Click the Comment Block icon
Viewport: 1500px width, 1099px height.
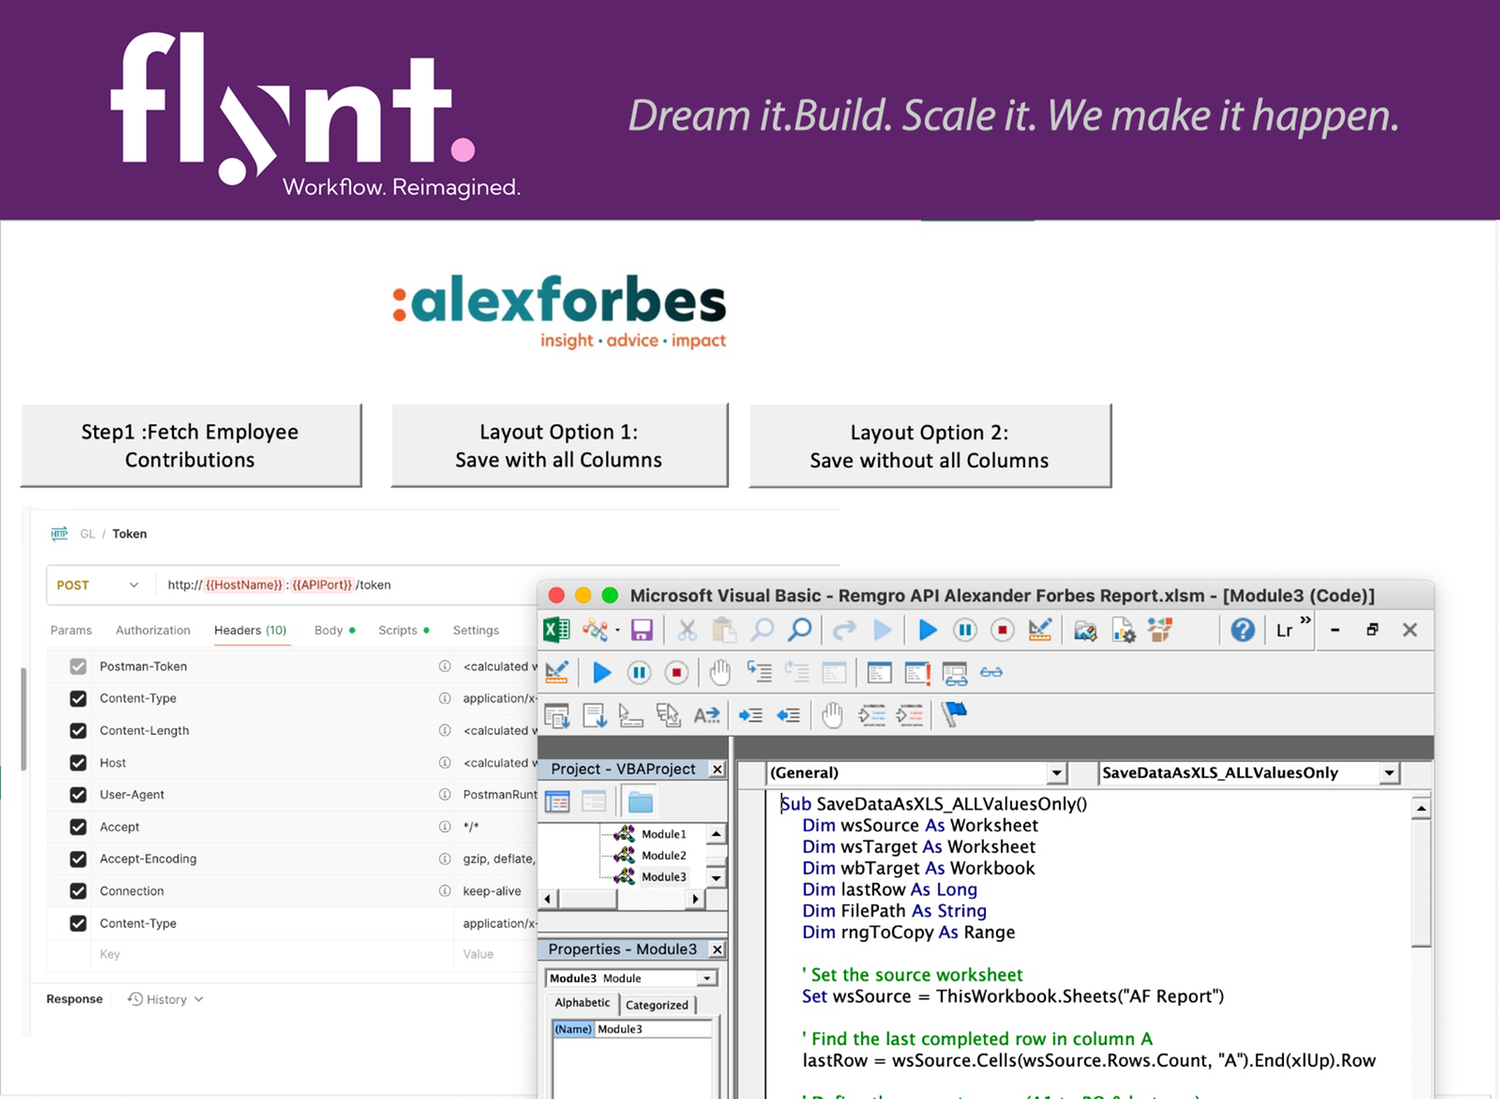872,715
